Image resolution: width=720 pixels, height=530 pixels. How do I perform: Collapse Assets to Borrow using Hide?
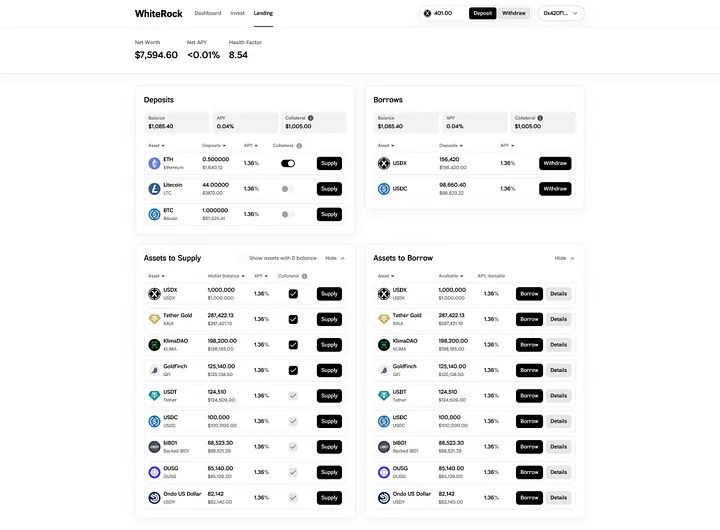click(565, 258)
